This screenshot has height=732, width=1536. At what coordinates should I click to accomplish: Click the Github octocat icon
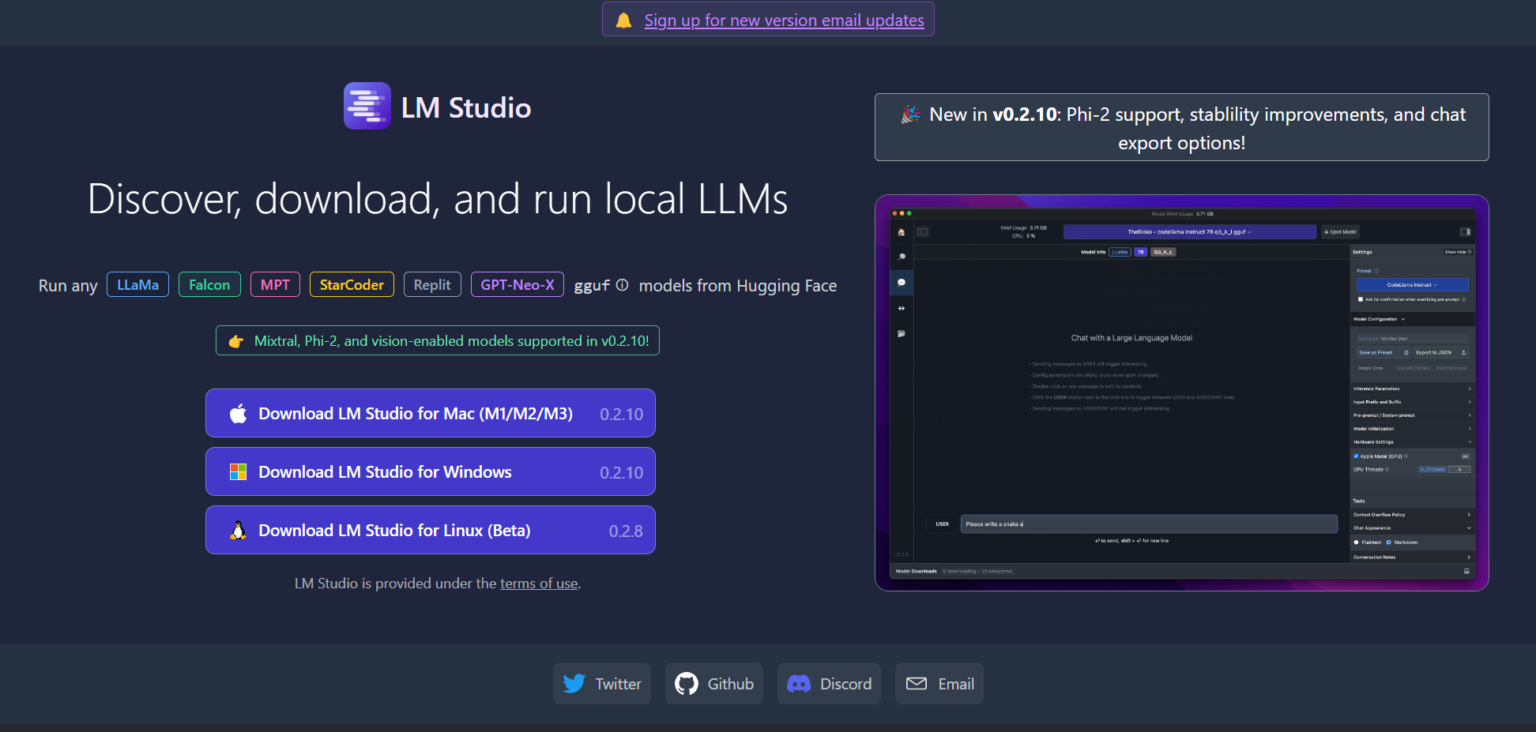click(x=686, y=684)
